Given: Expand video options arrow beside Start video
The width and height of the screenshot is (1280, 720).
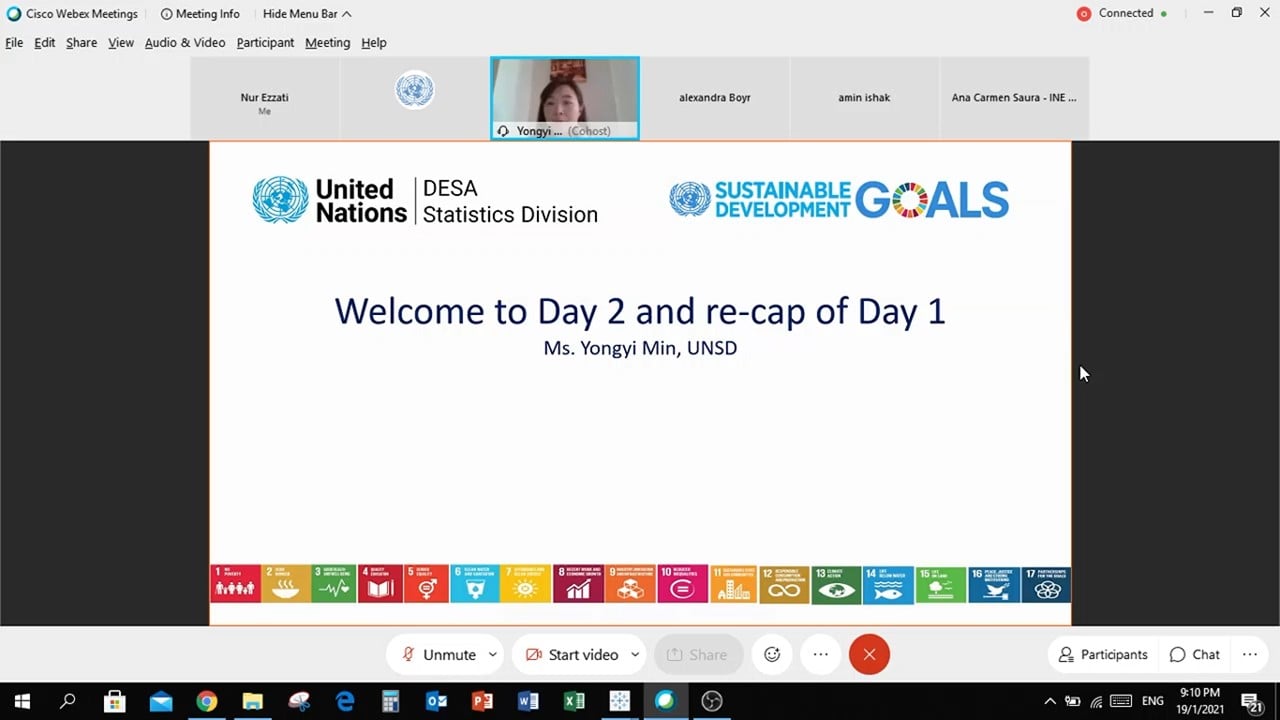Looking at the screenshot, I should pyautogui.click(x=635, y=655).
